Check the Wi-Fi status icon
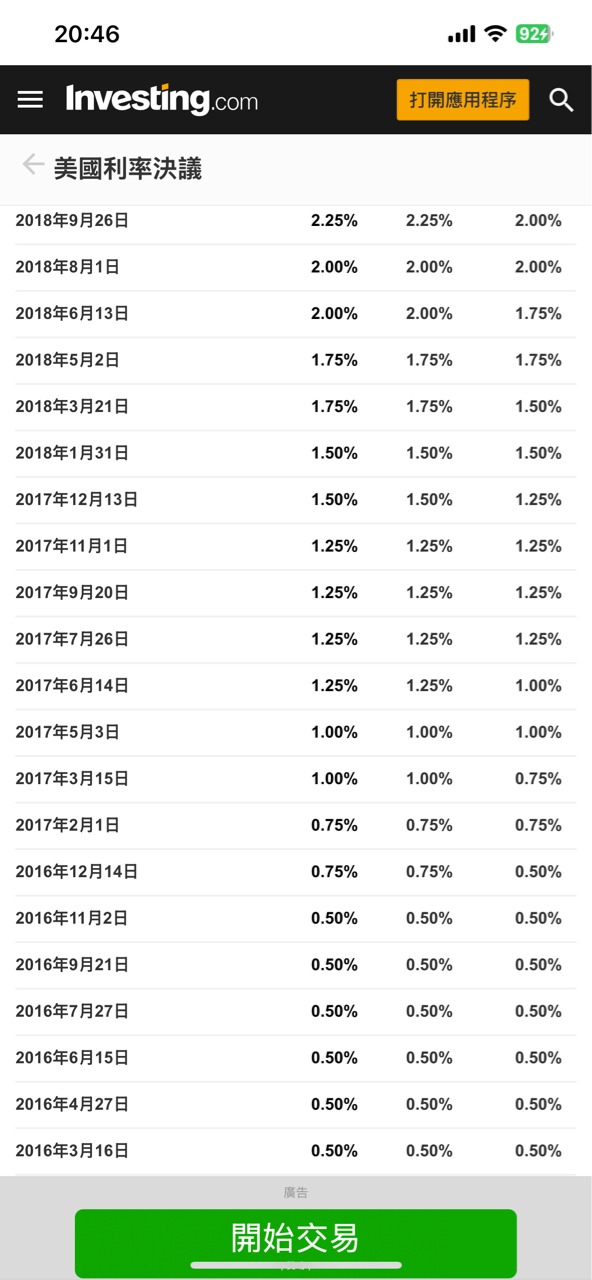The height and width of the screenshot is (1280, 592). pos(497,33)
